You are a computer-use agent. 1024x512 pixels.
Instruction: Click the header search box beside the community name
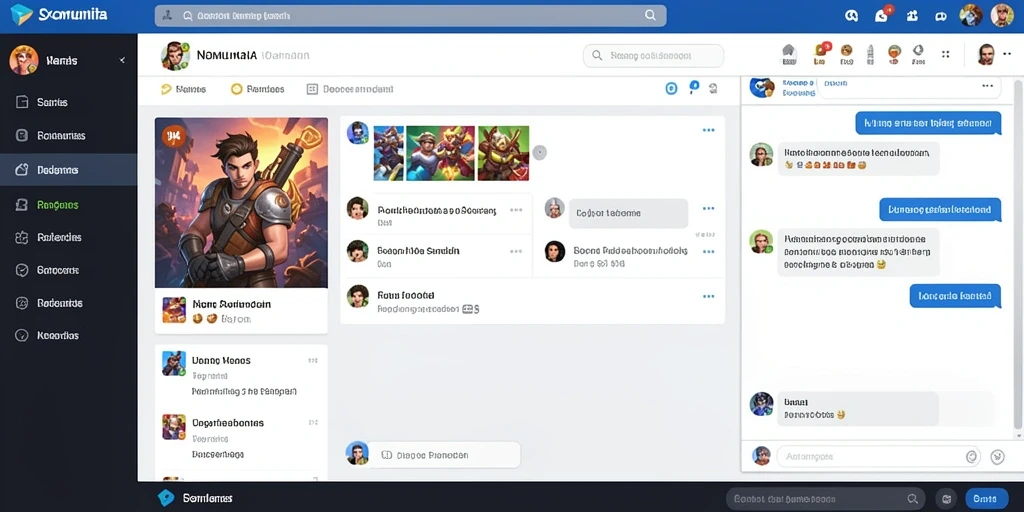click(653, 56)
